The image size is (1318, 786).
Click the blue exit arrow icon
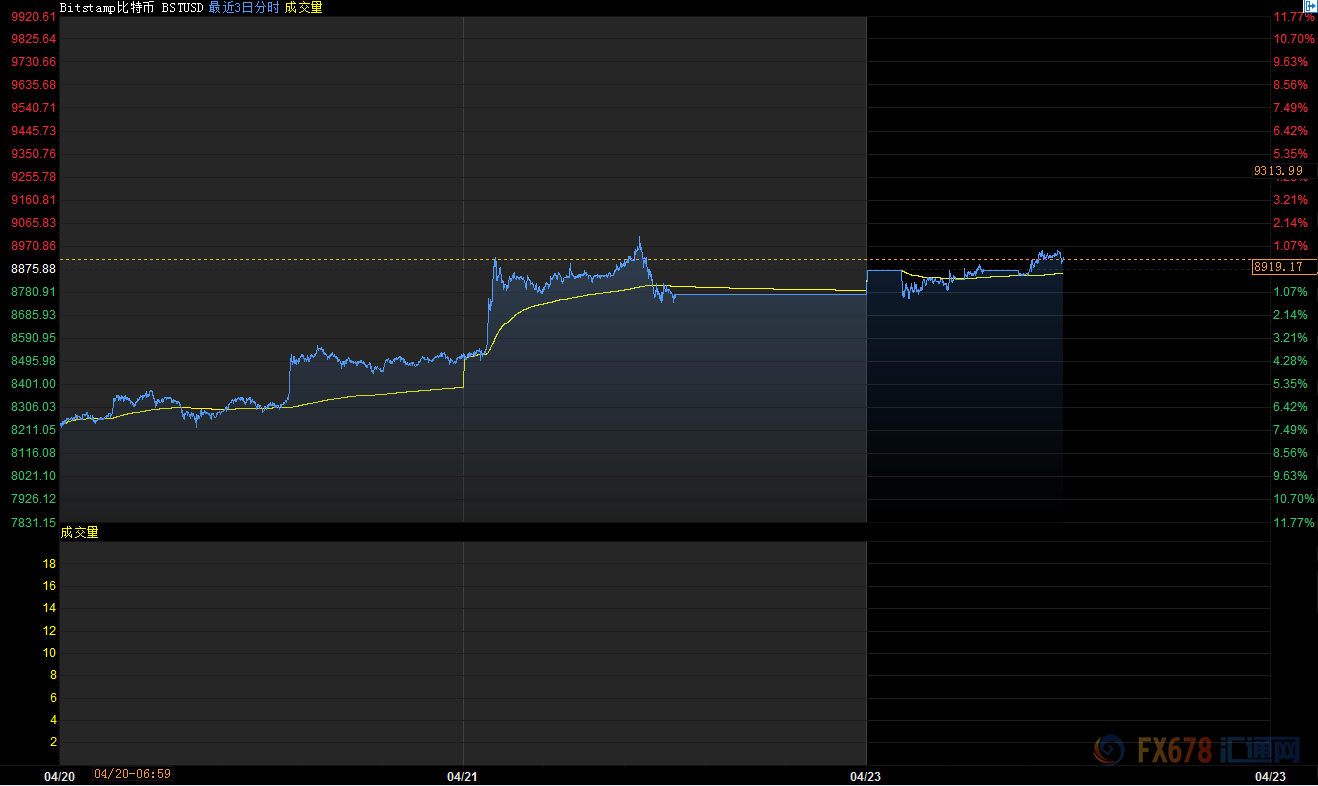1309,6
